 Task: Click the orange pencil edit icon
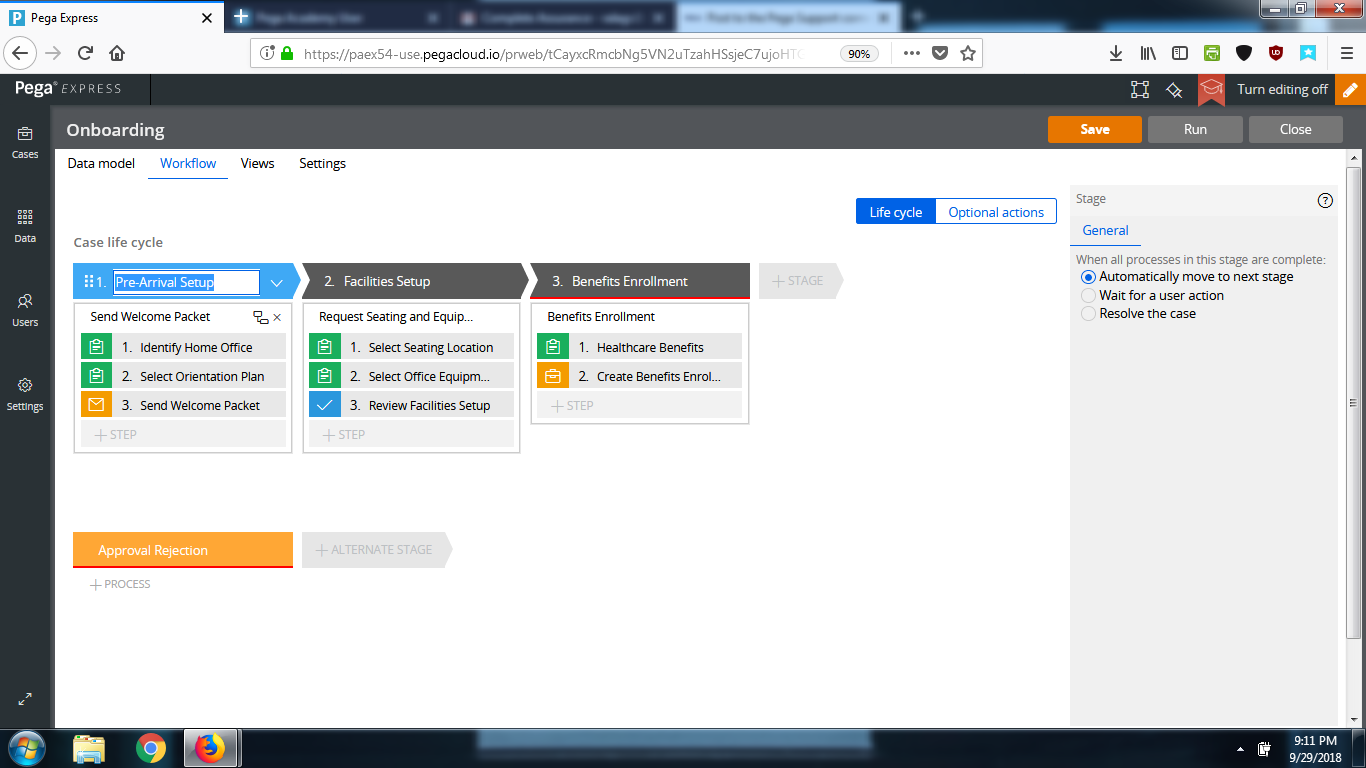click(x=1350, y=89)
